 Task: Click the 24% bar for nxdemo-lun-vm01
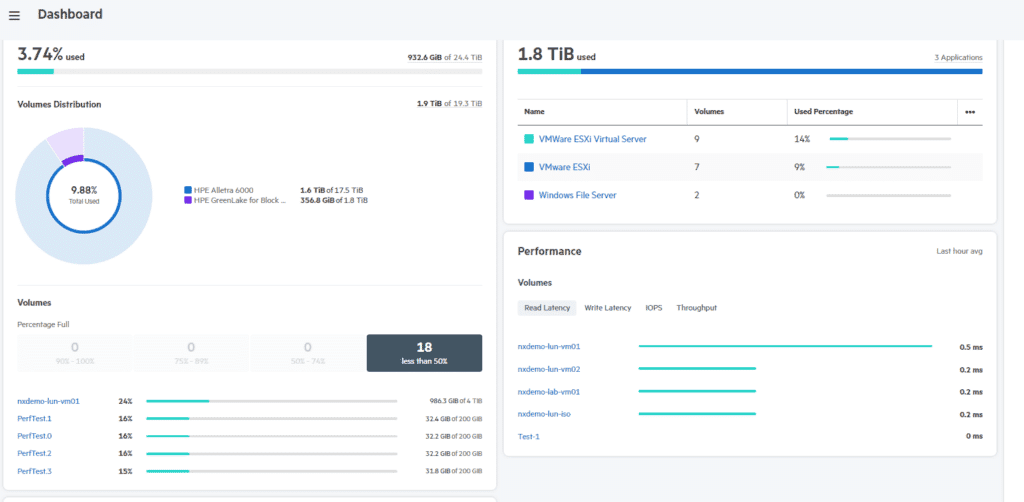coord(272,401)
